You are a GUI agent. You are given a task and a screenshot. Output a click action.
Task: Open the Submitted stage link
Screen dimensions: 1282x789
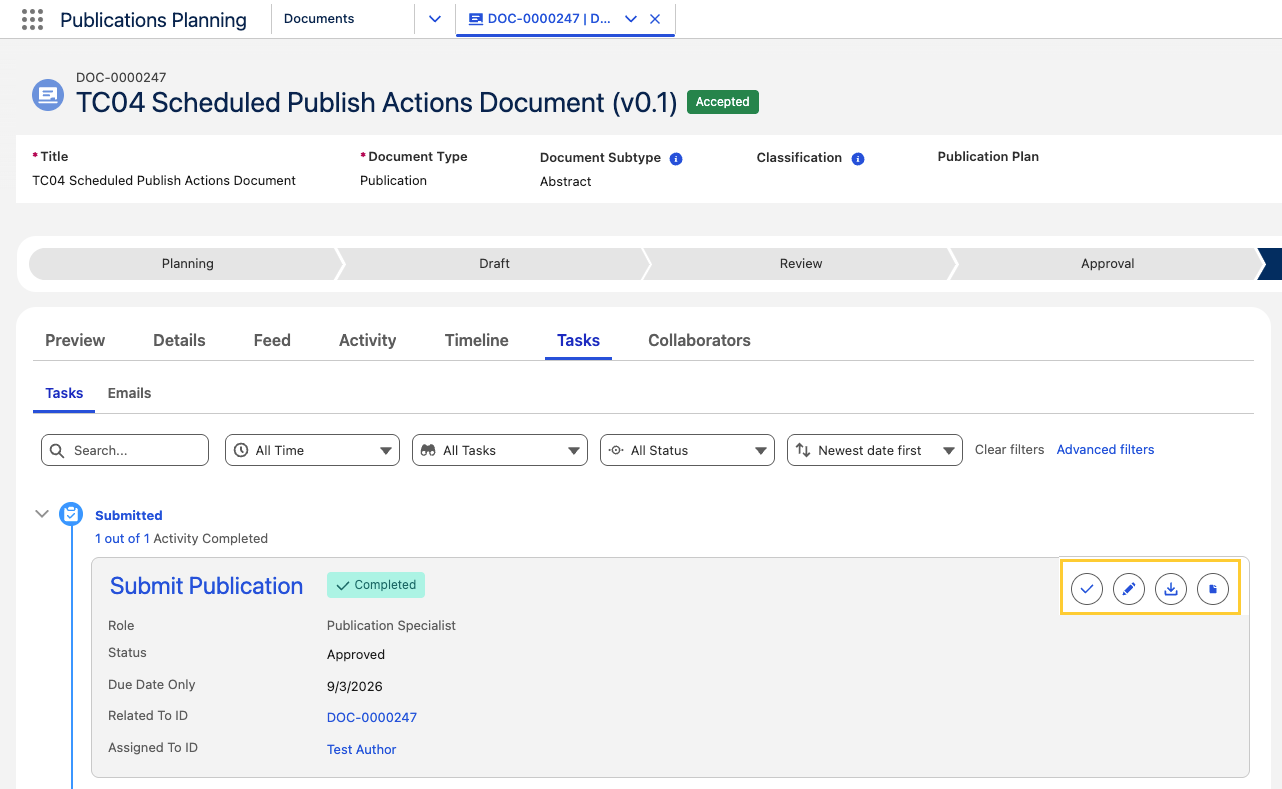click(x=128, y=515)
